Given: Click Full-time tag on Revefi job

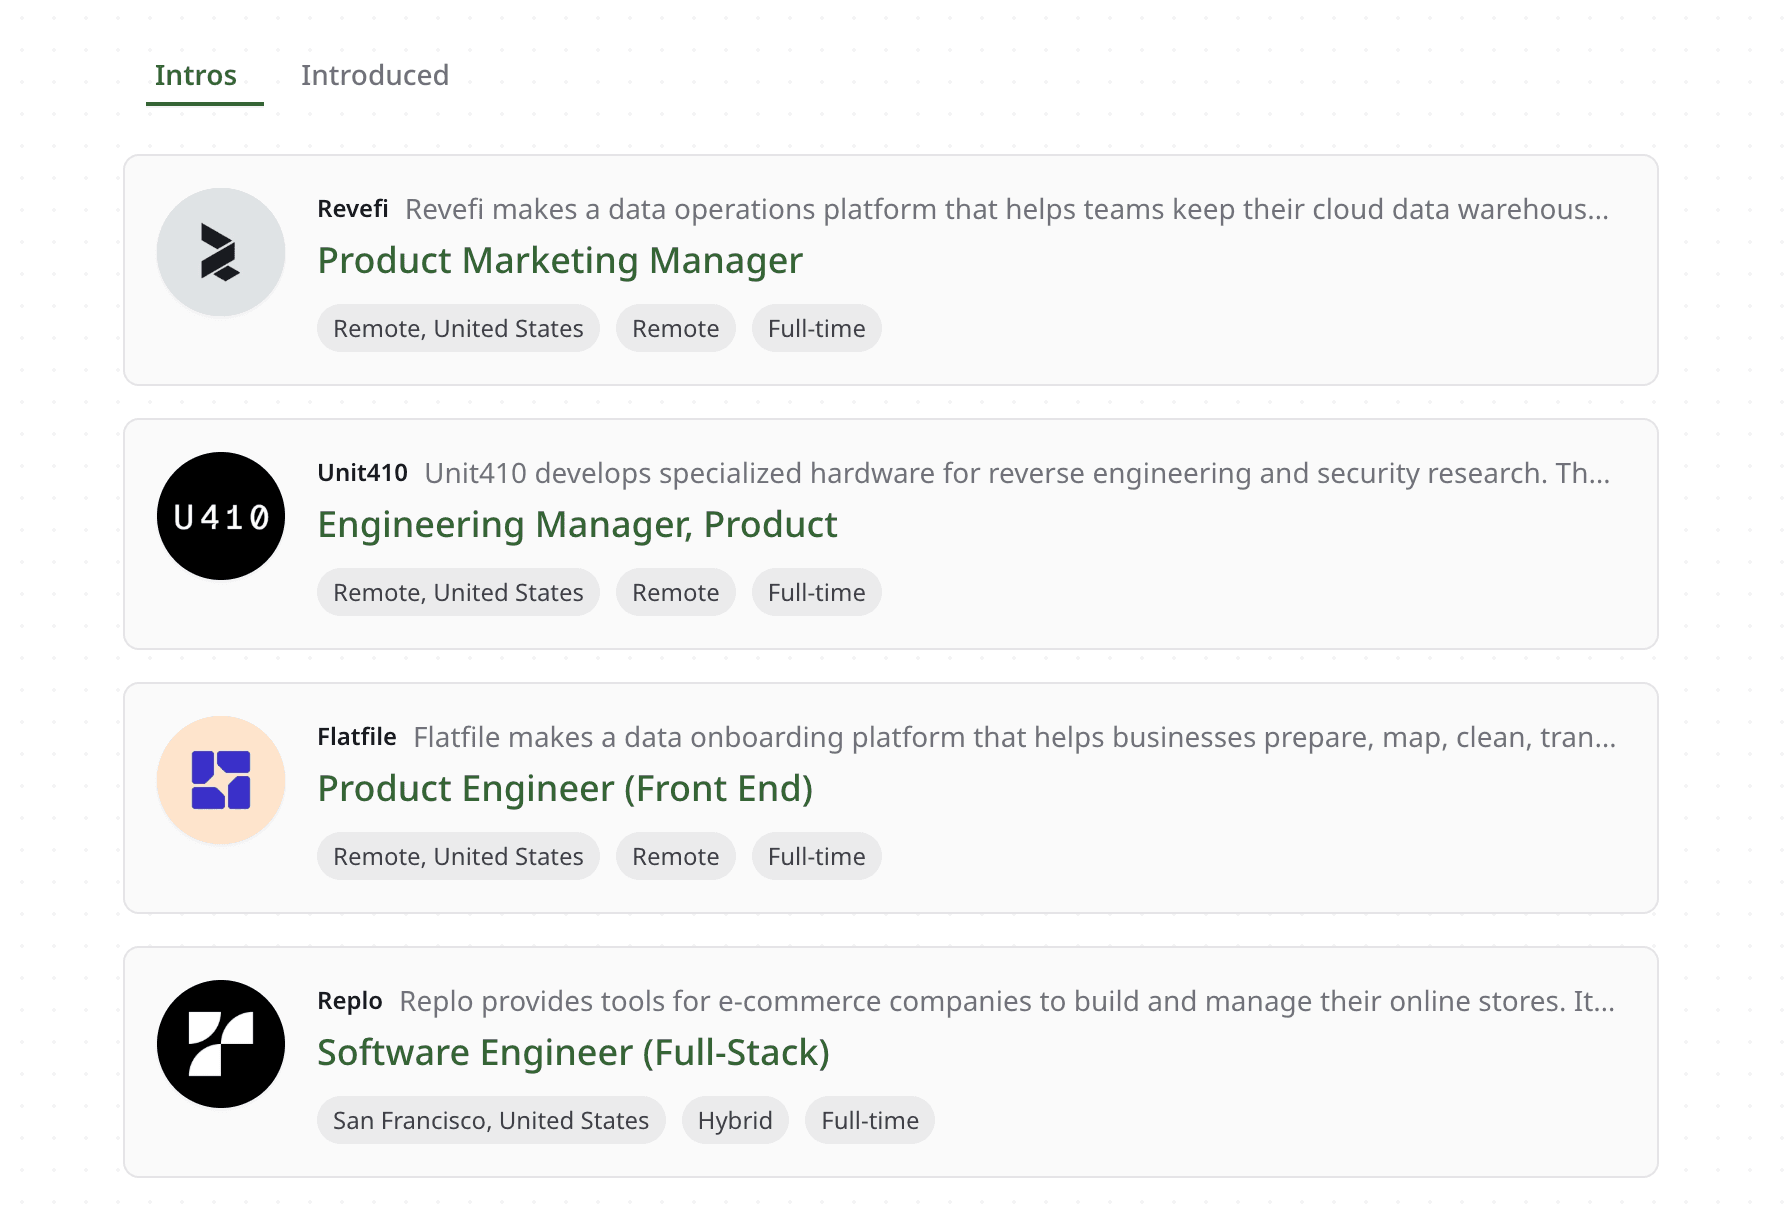Looking at the screenshot, I should (816, 329).
